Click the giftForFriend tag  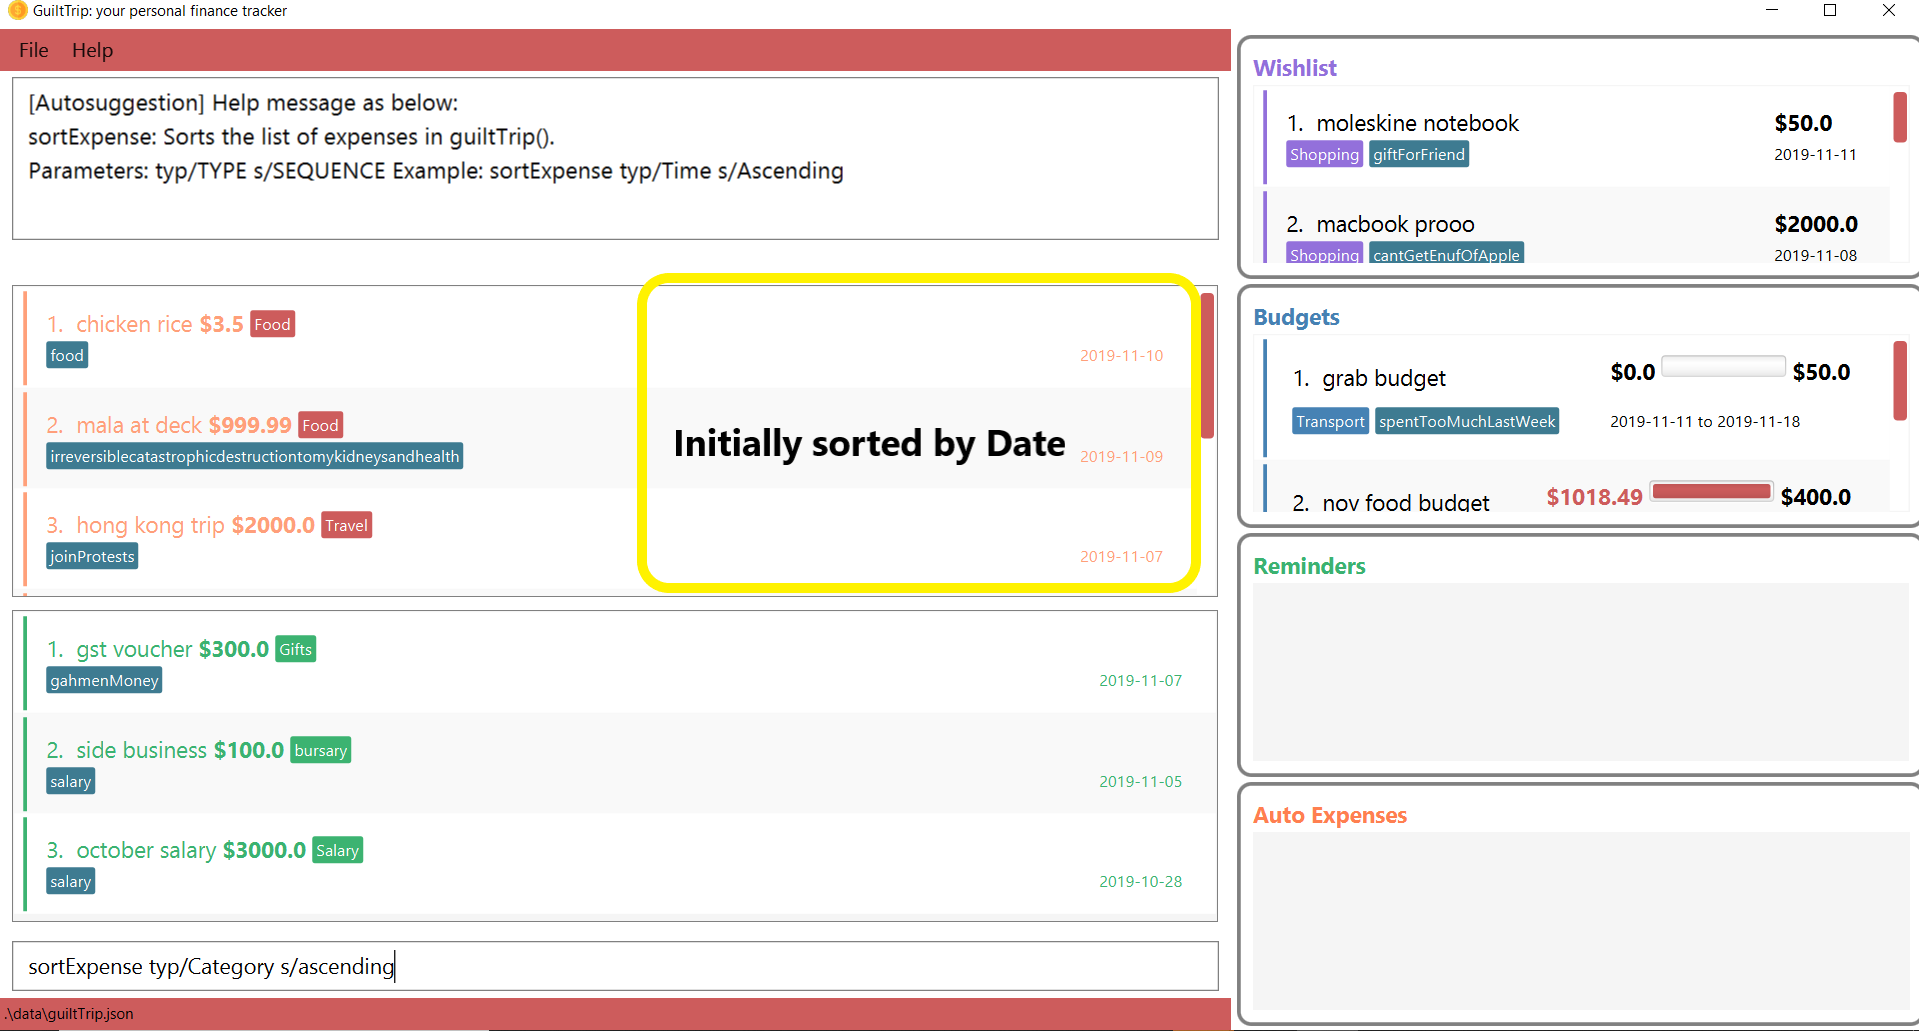(1418, 154)
